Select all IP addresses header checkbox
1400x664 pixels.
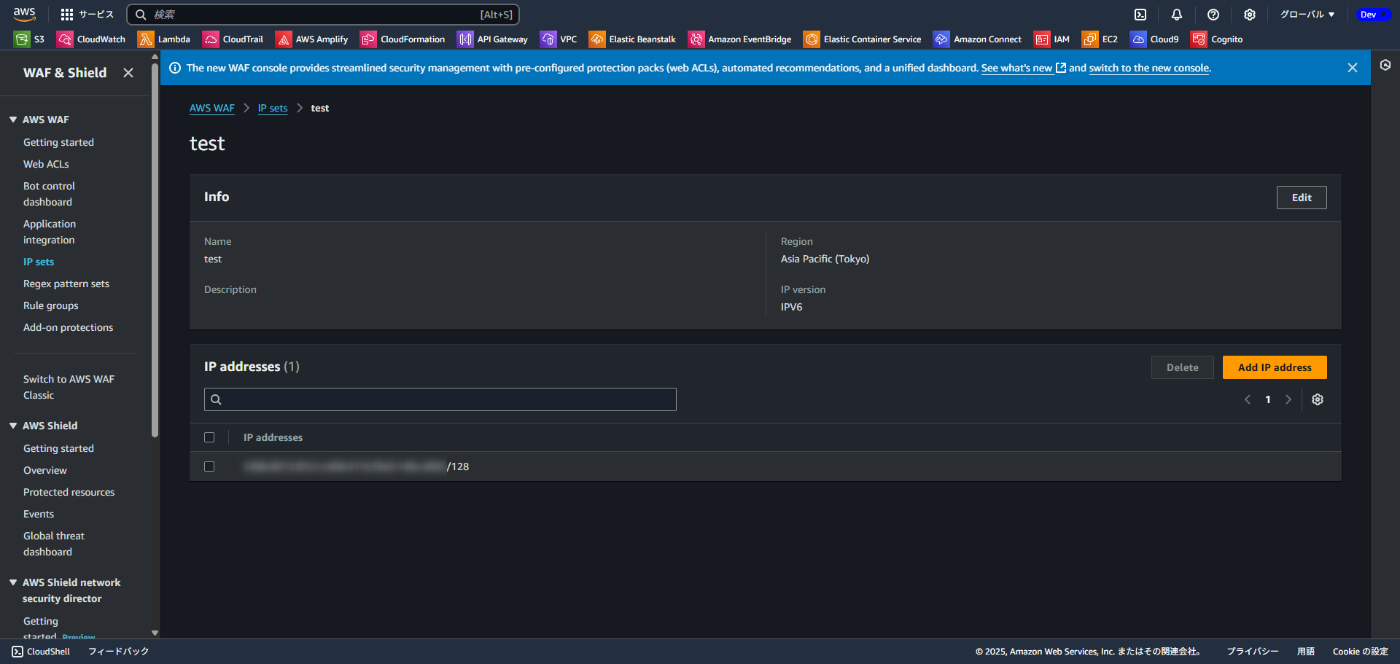209,437
